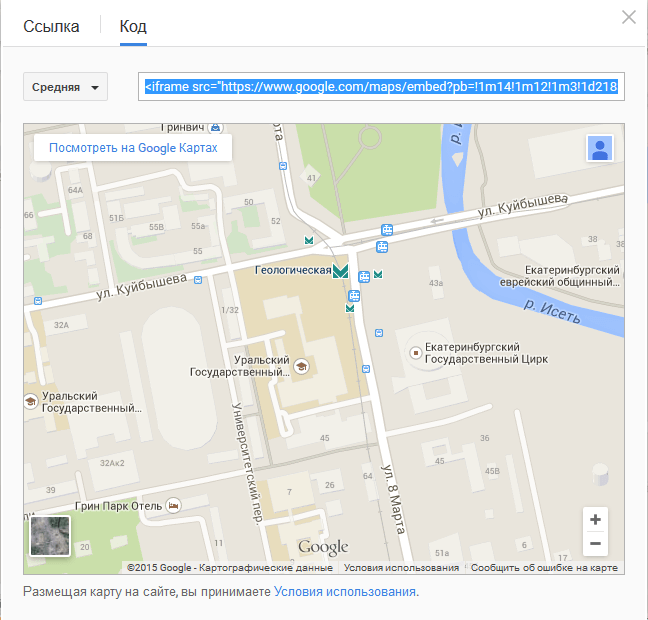
Task: Click building number 43а on map
Action: 436,283
